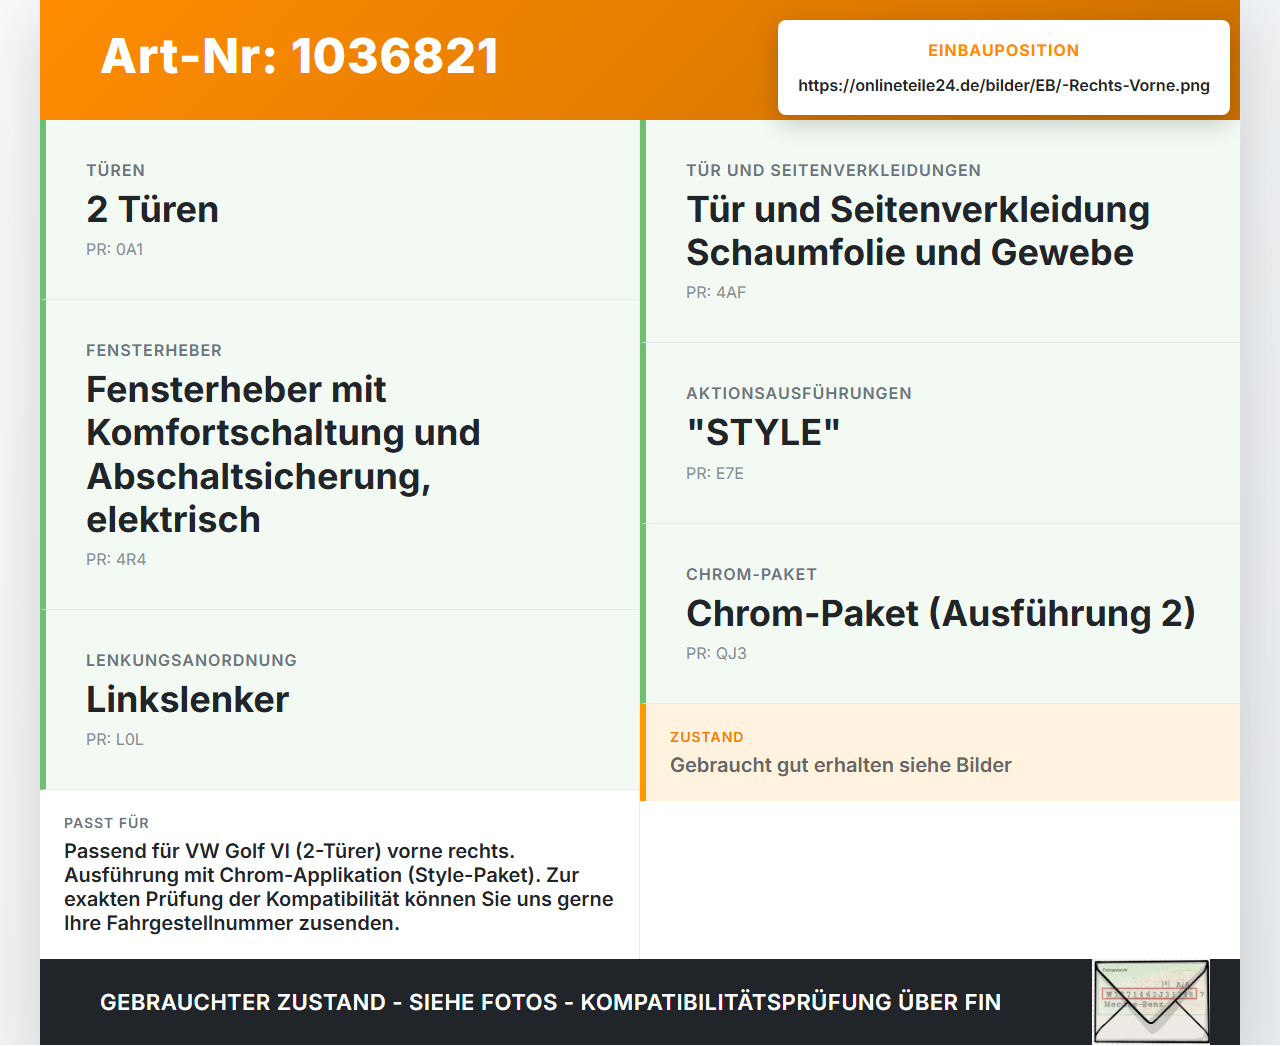Open the Rechts-Vorne.png image URL
Viewport: 1280px width, 1046px height.
tap(1003, 86)
